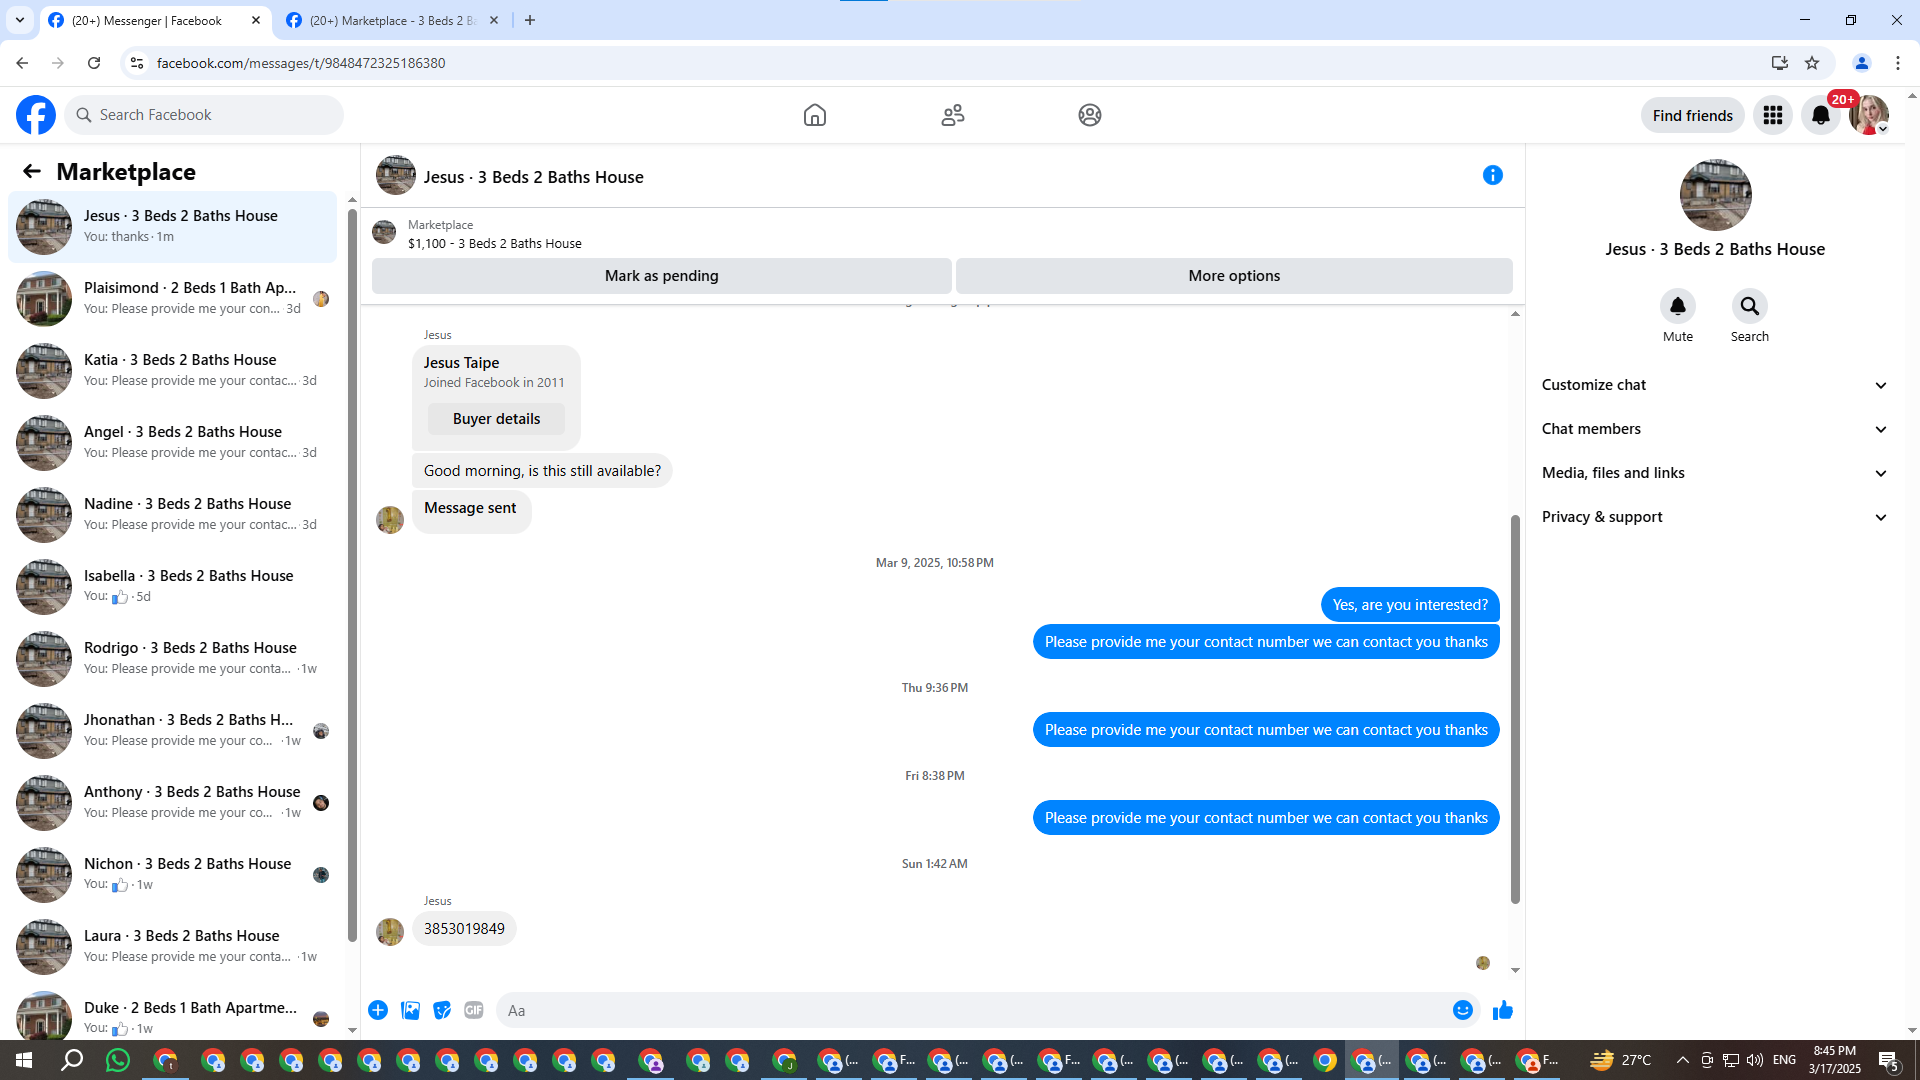Open the install app icon in address bar
Screen dimensions: 1920x1080
[x=1780, y=63]
